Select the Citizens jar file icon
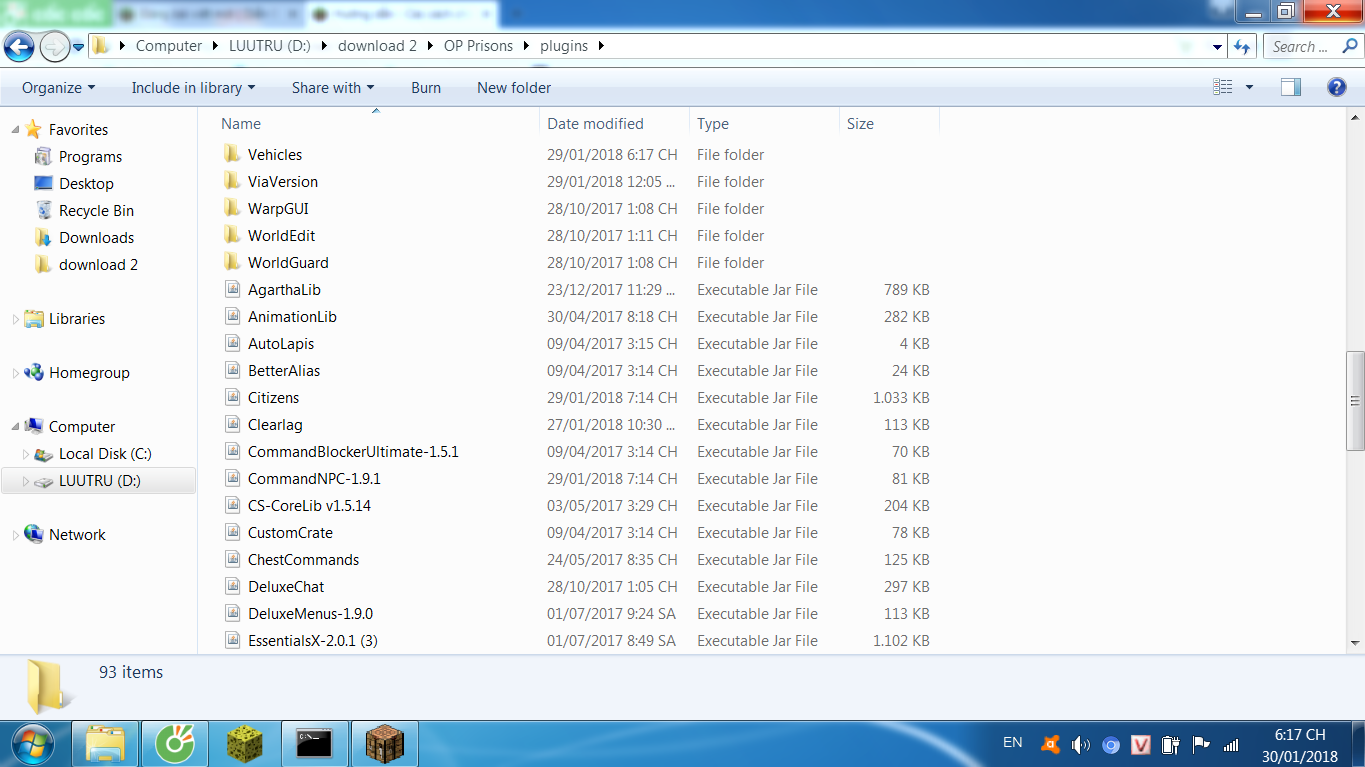This screenshot has width=1365, height=767. click(232, 397)
